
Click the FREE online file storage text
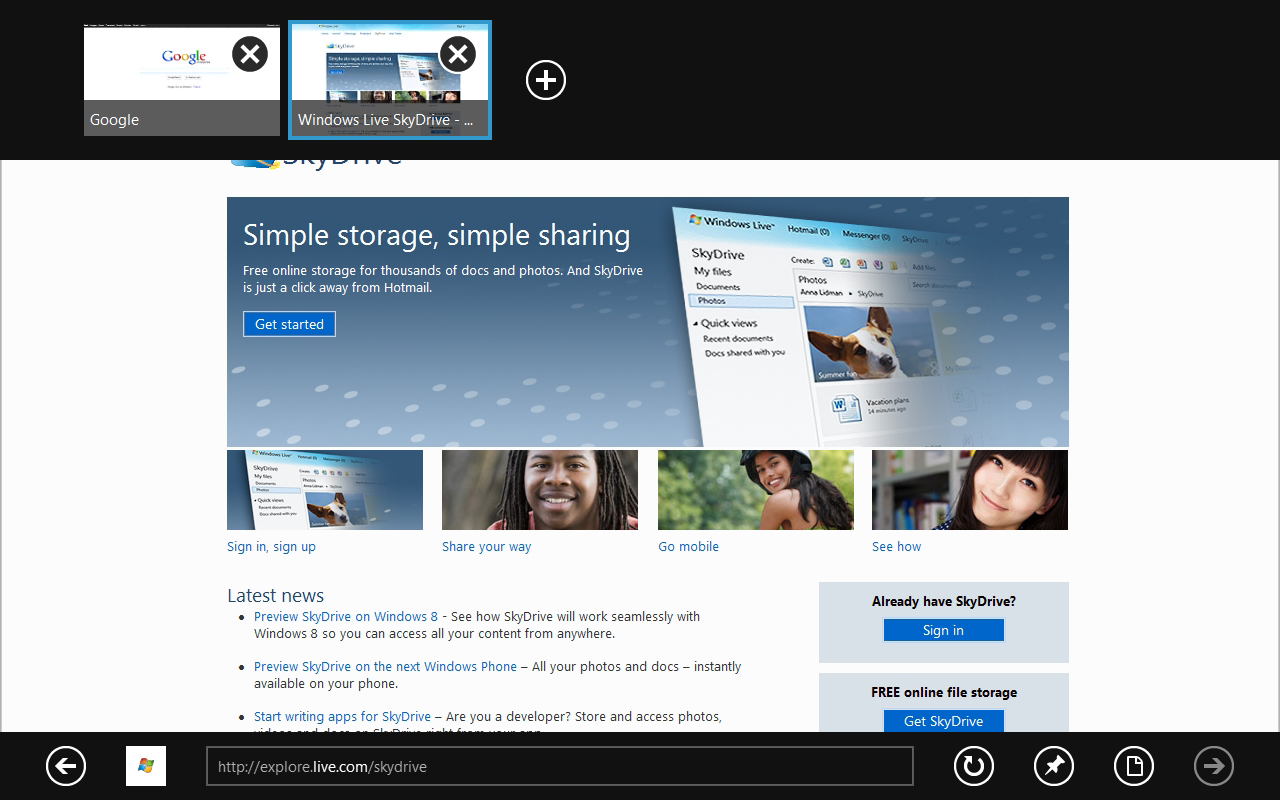click(x=944, y=692)
